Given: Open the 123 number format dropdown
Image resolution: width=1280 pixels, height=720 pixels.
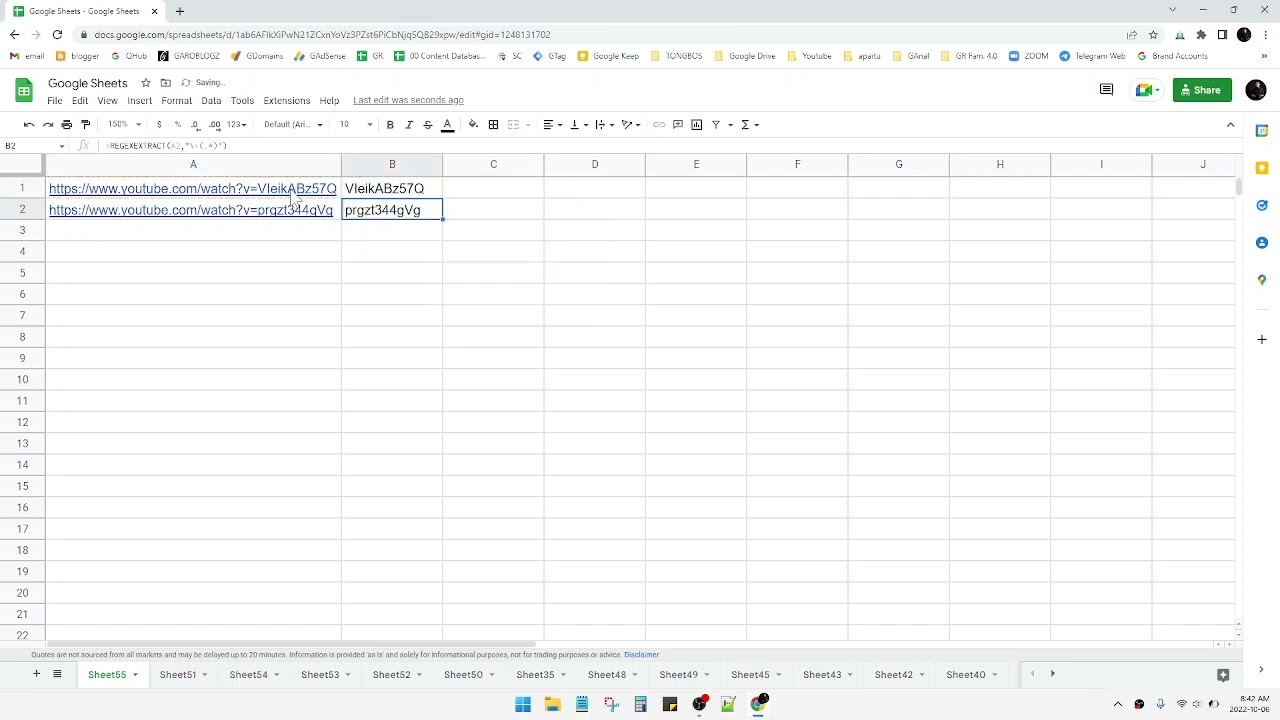Looking at the screenshot, I should (237, 125).
